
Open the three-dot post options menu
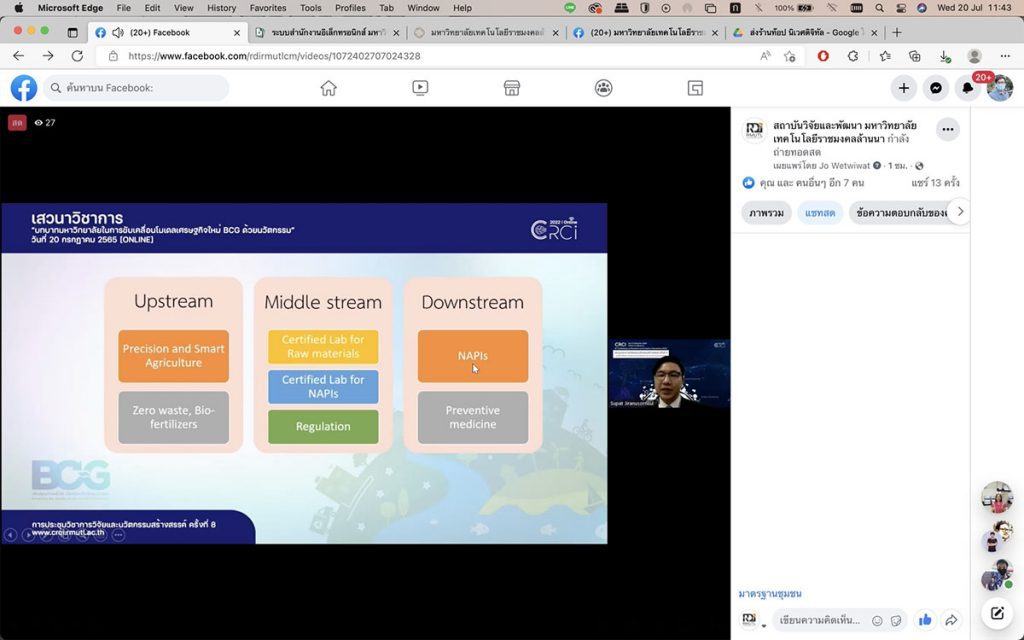pos(947,129)
